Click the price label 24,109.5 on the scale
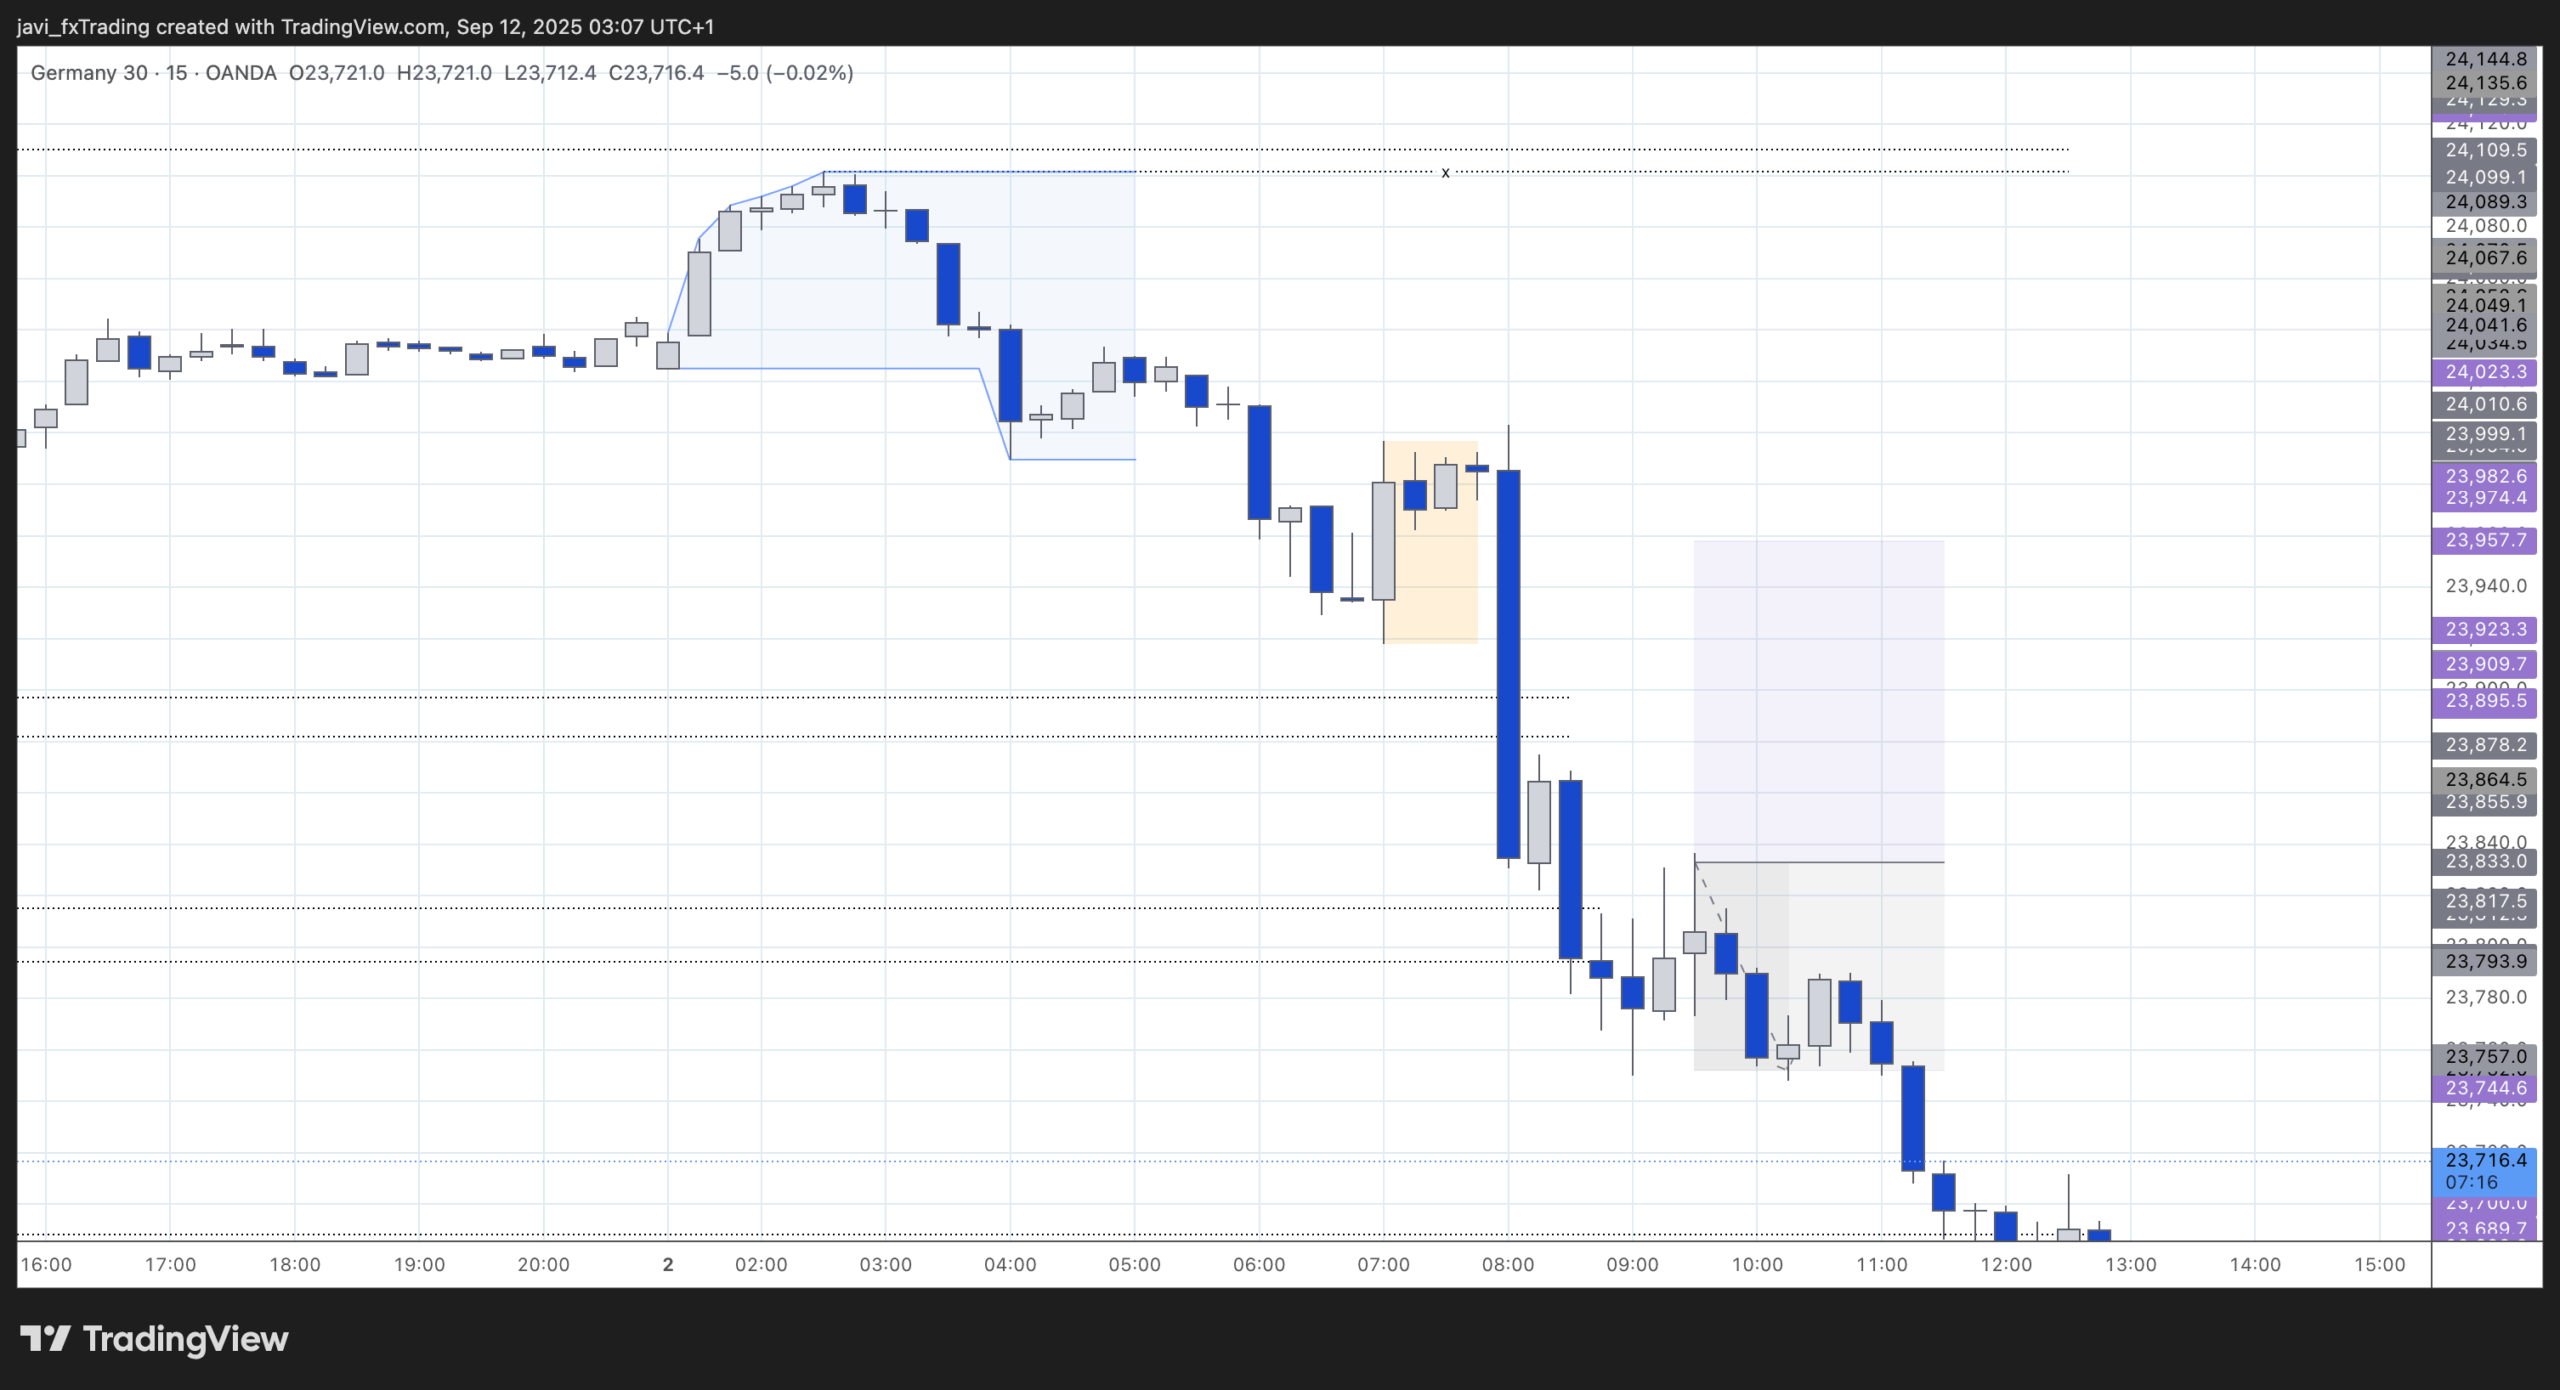The image size is (2560, 1390). 2486,150
